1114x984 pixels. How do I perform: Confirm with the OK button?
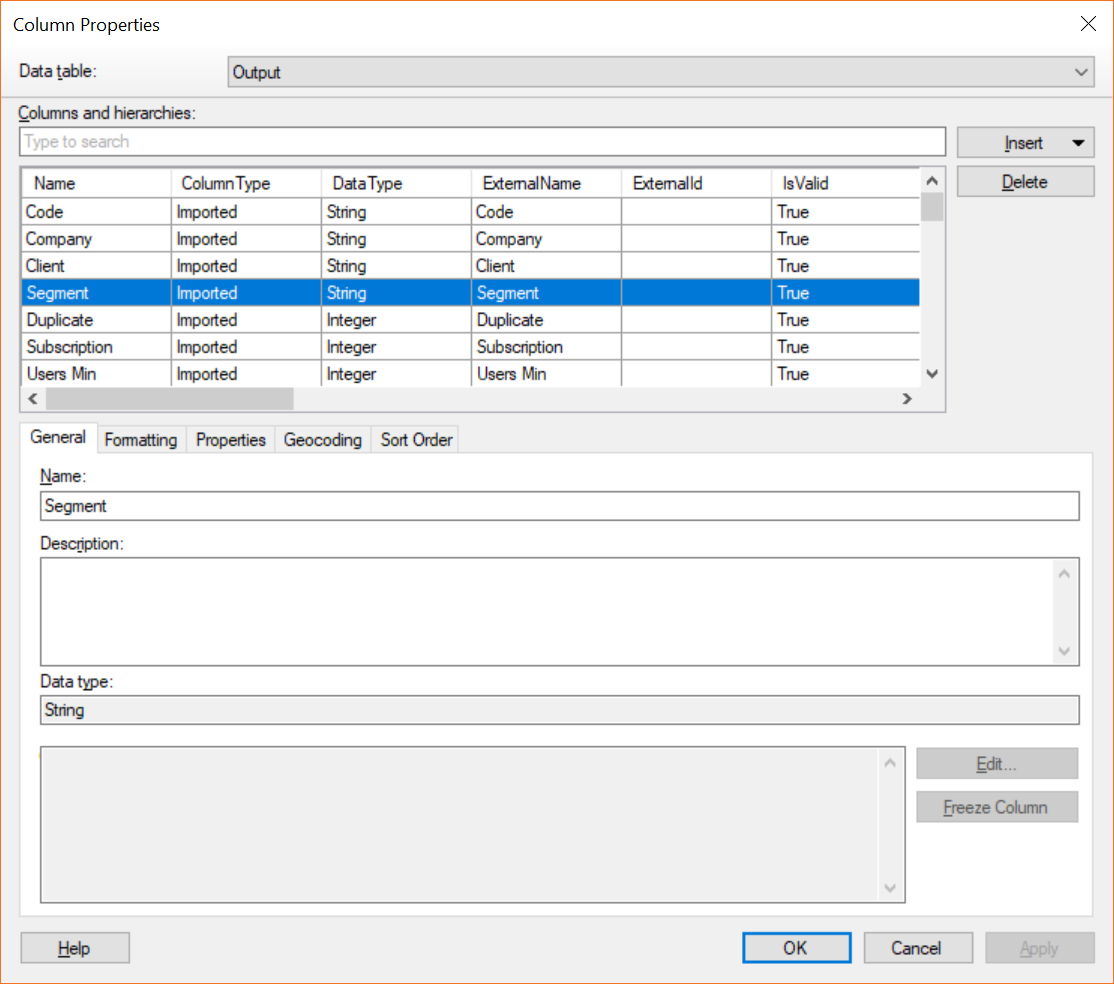(796, 948)
